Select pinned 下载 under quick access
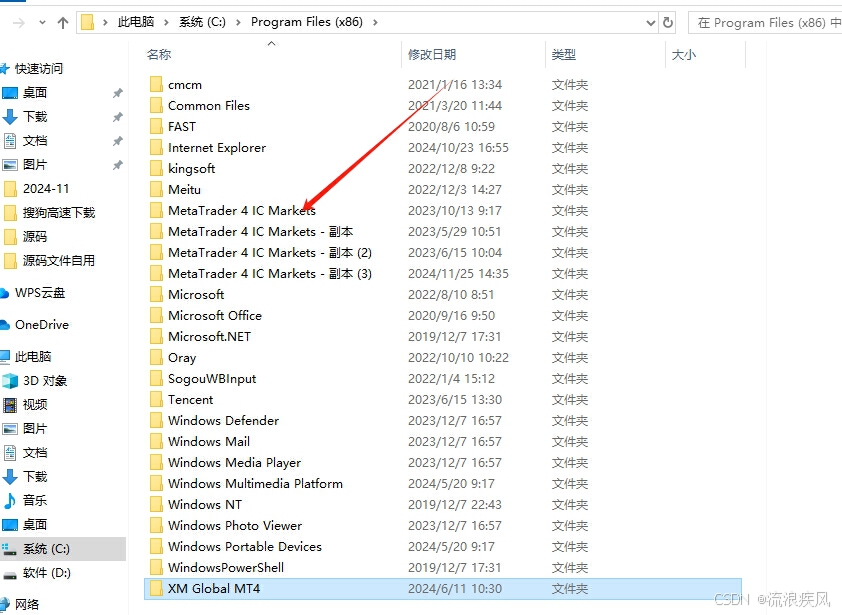 tap(35, 117)
